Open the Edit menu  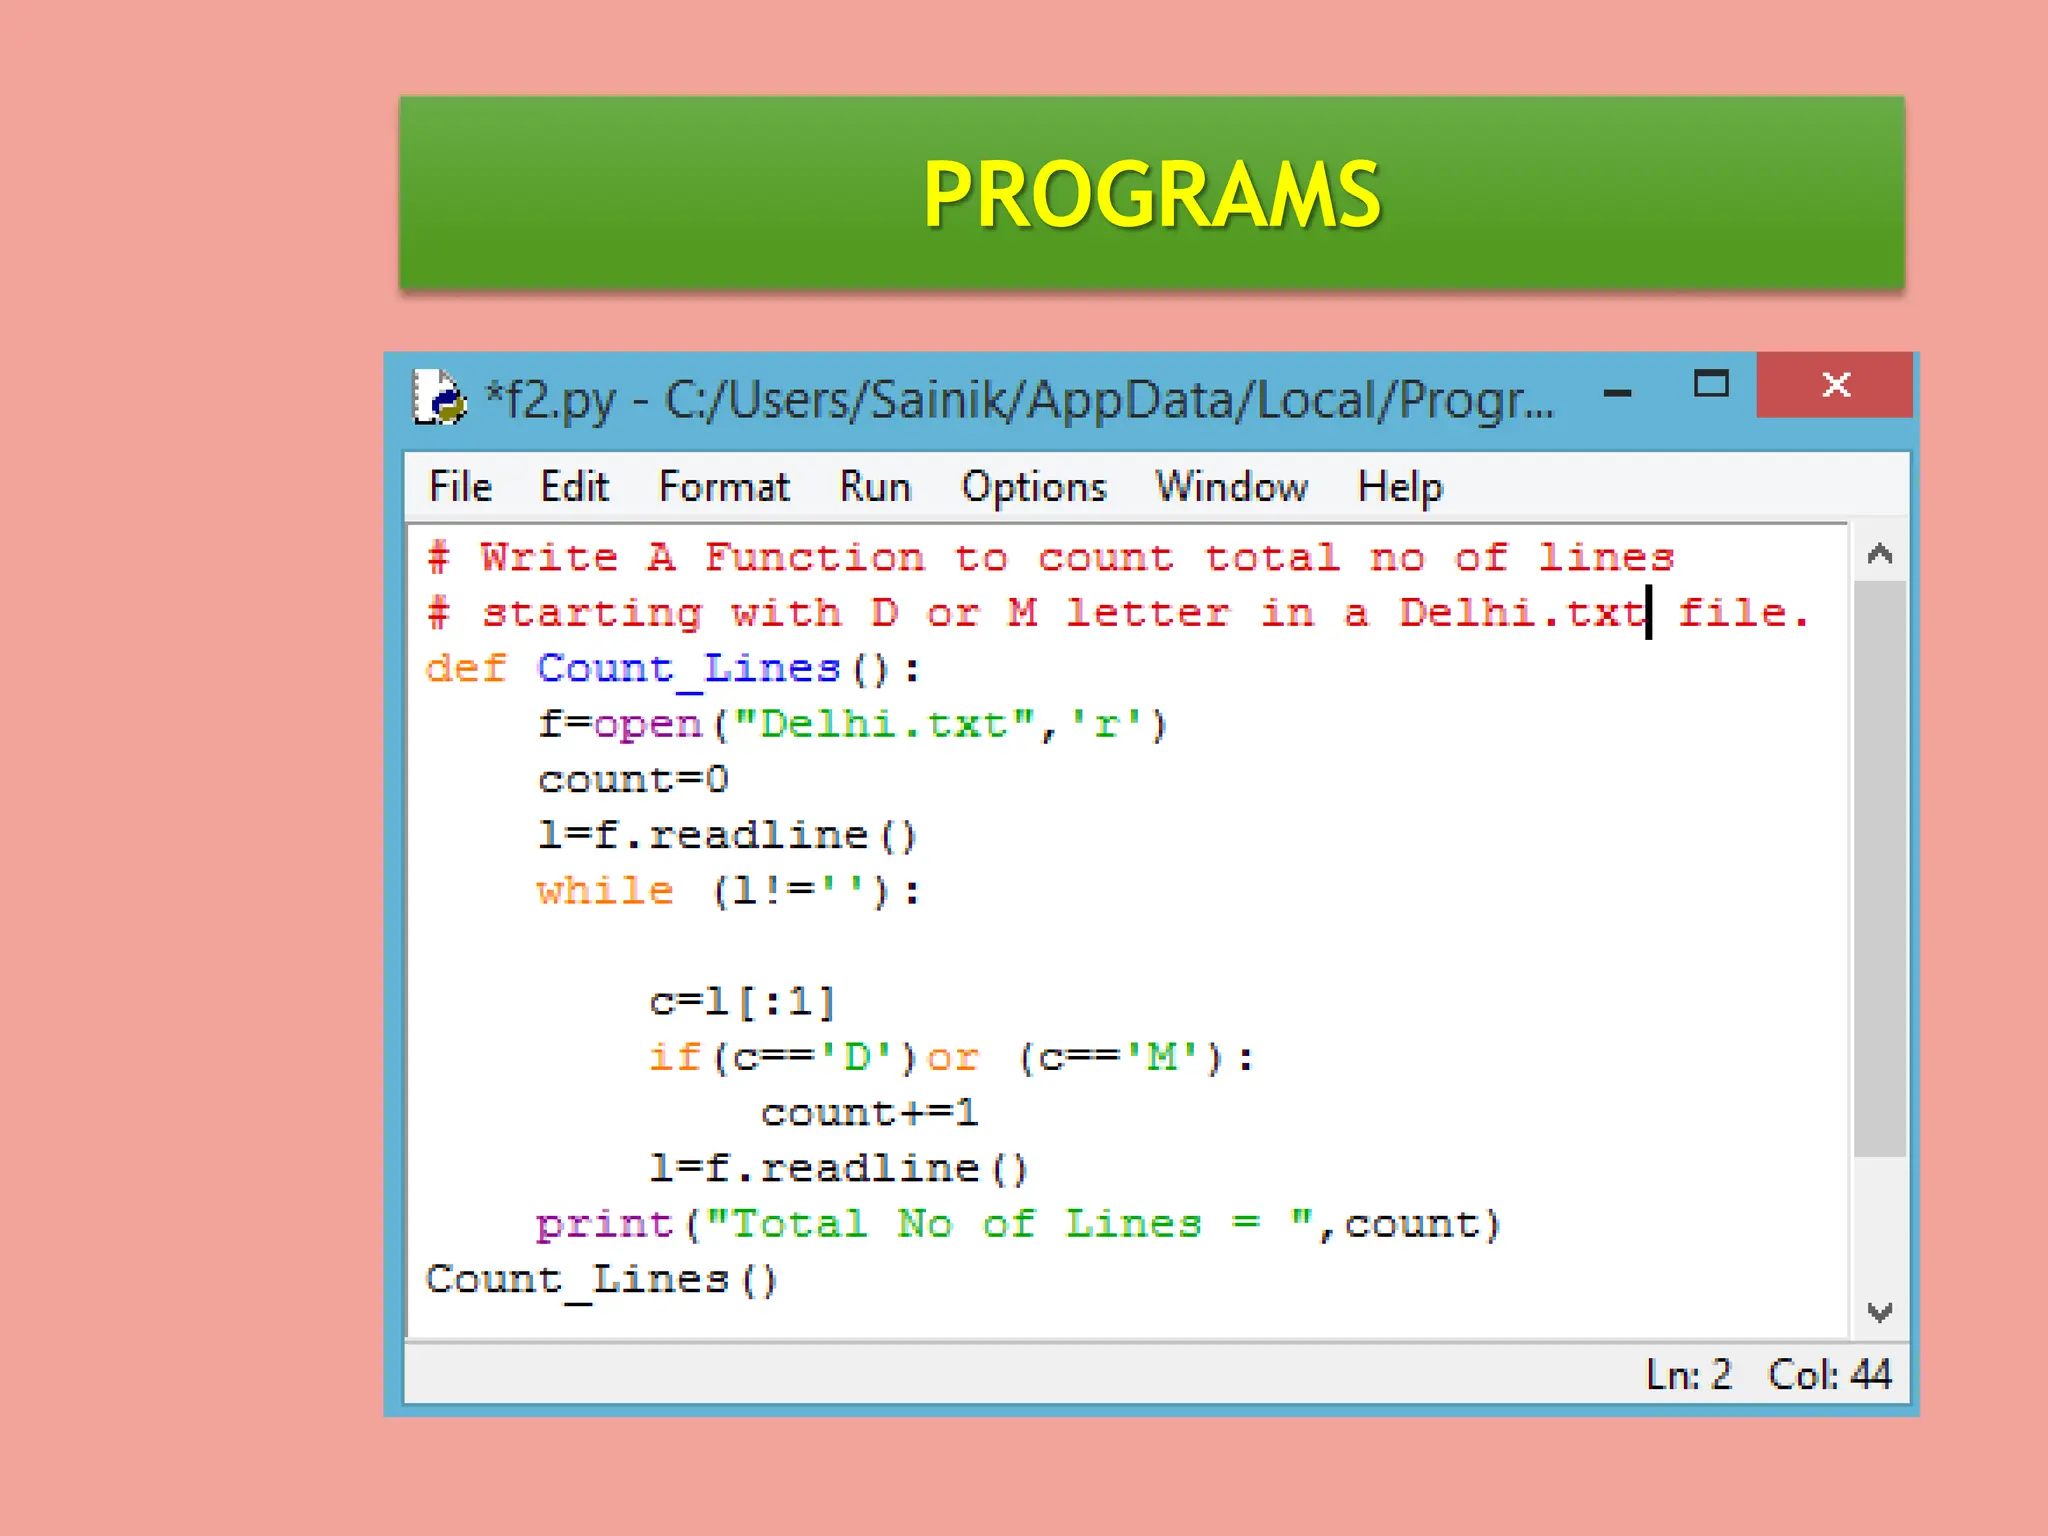(x=574, y=487)
